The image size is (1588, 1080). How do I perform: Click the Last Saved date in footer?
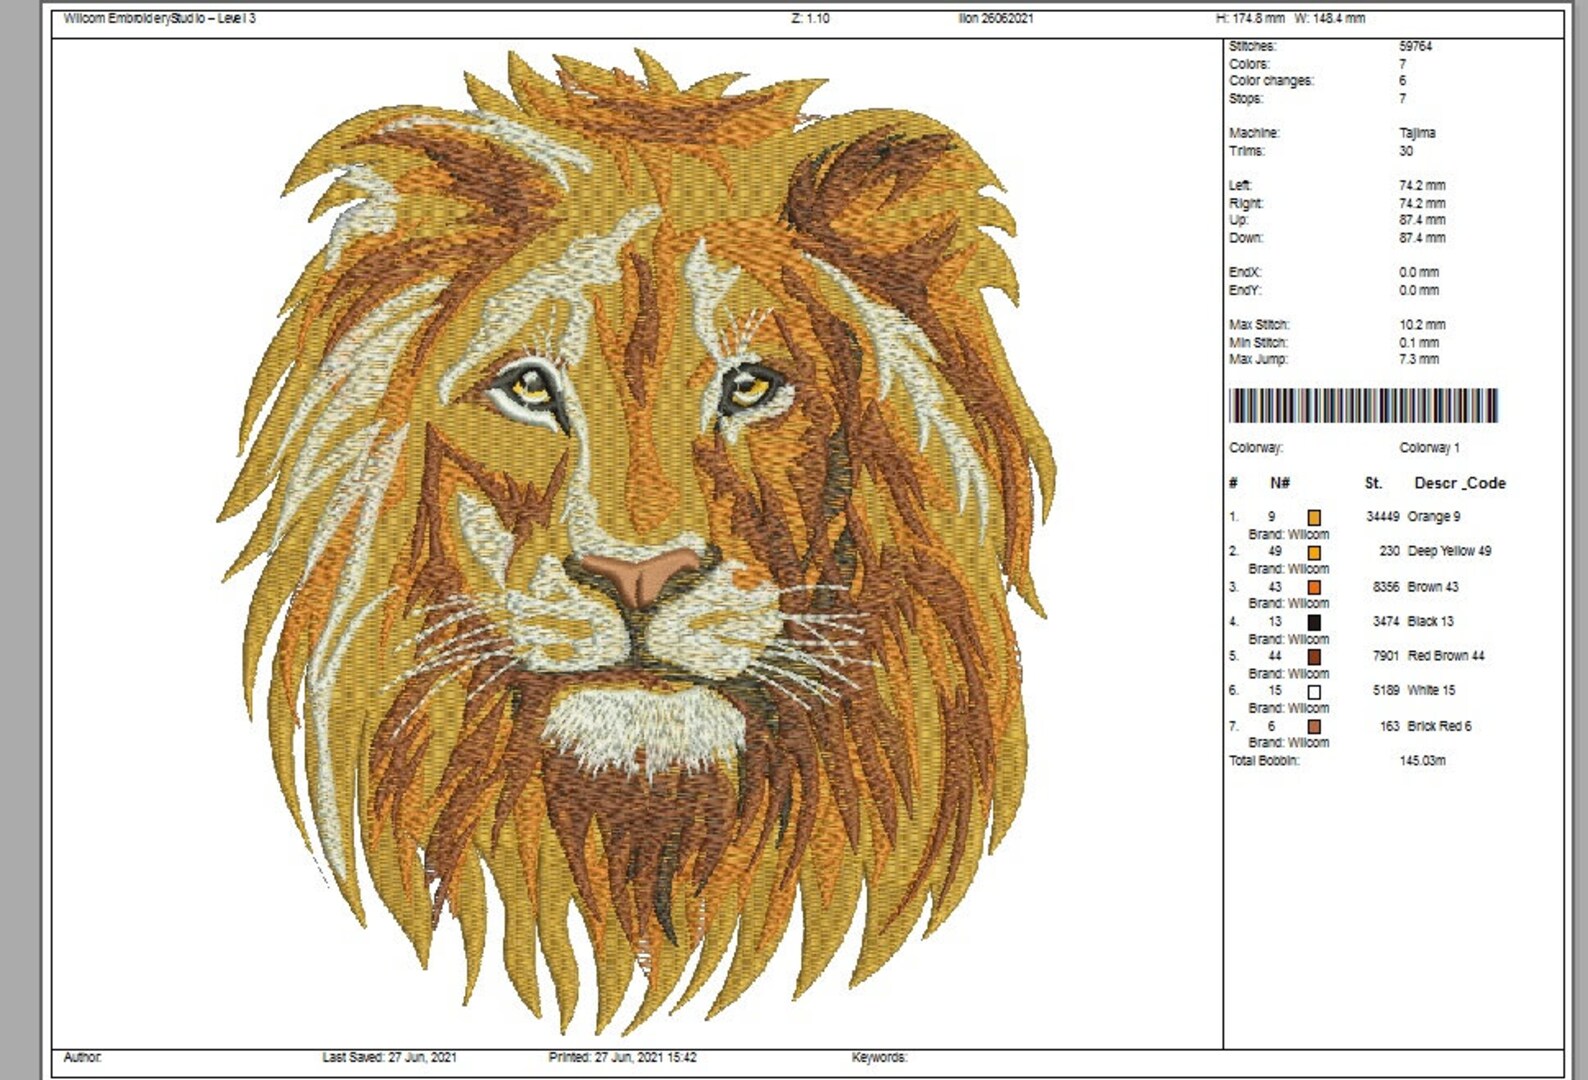coord(389,1057)
